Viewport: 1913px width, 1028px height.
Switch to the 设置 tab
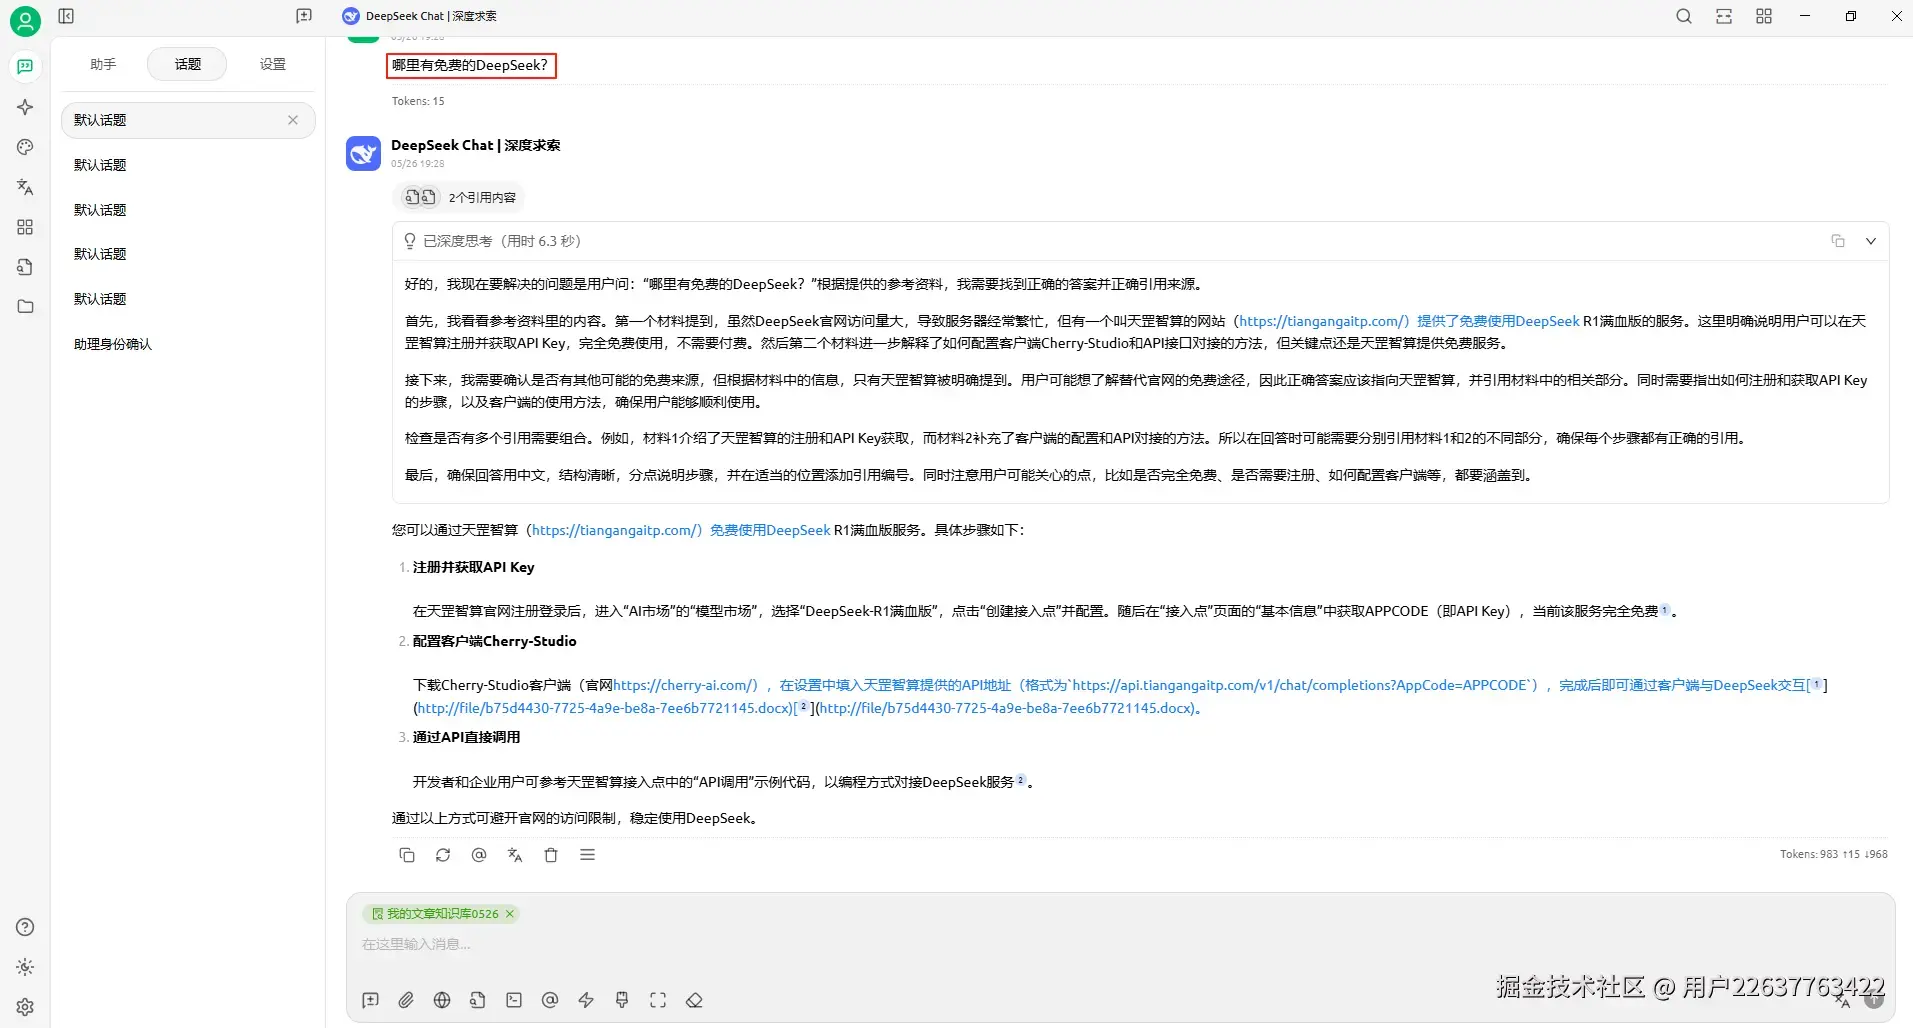272,64
